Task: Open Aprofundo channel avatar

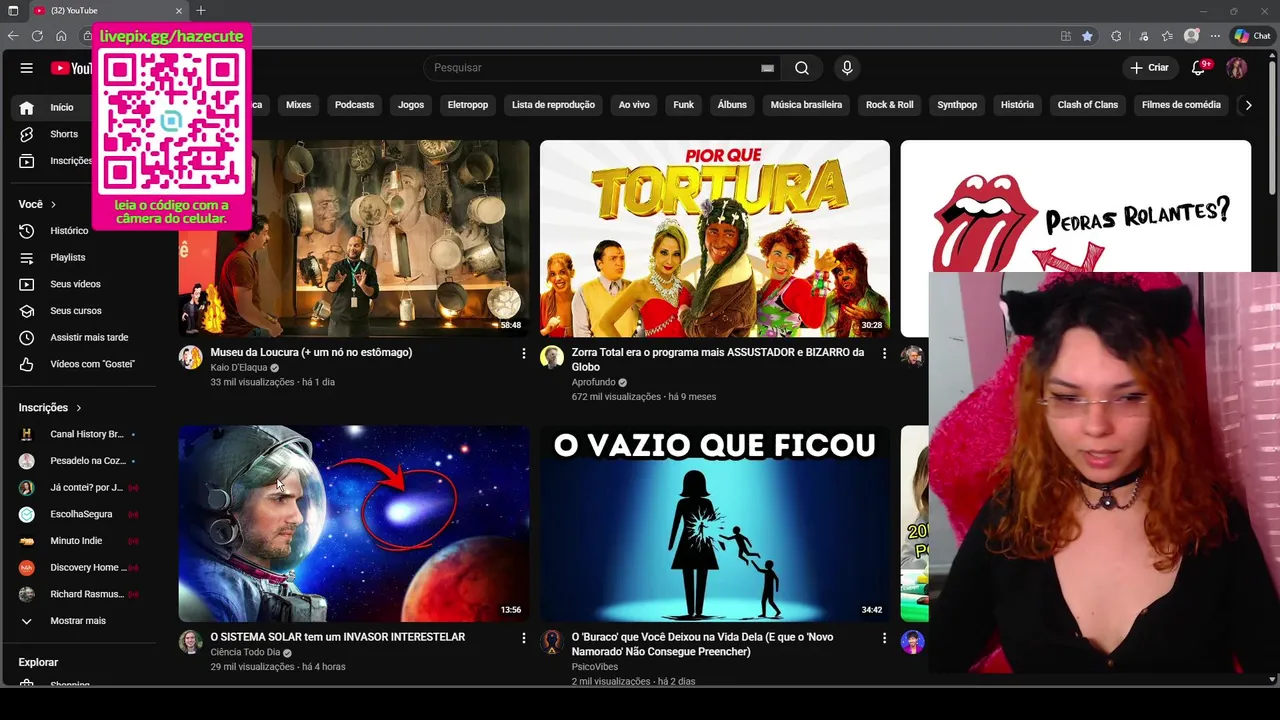Action: (552, 357)
